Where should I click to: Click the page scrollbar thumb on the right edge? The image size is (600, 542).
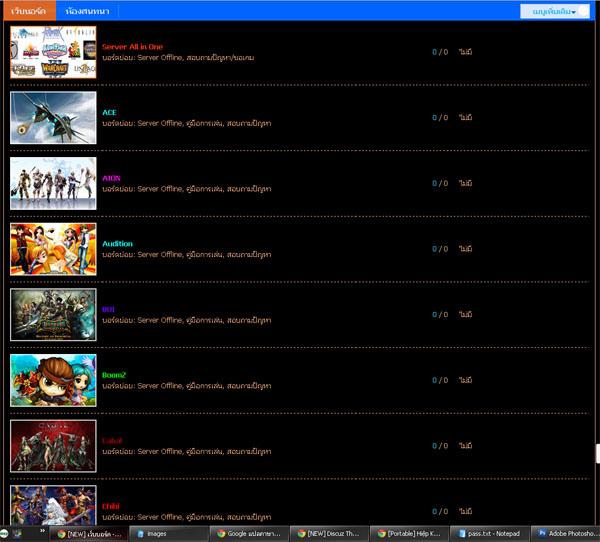[x=598, y=454]
